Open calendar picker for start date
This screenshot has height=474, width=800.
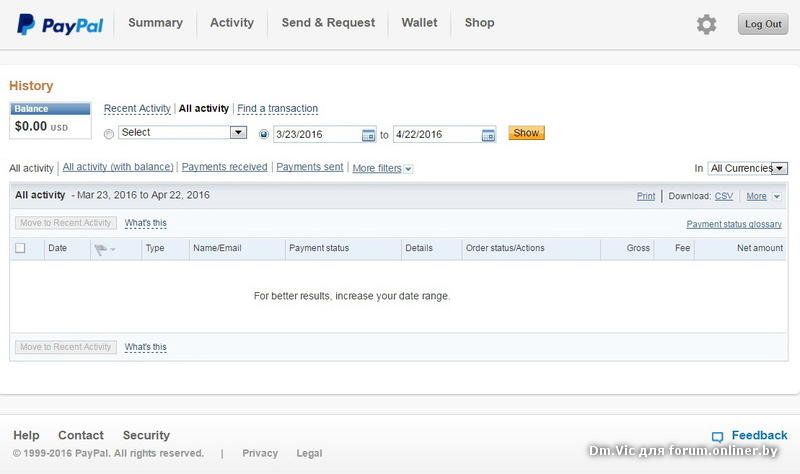(x=368, y=135)
